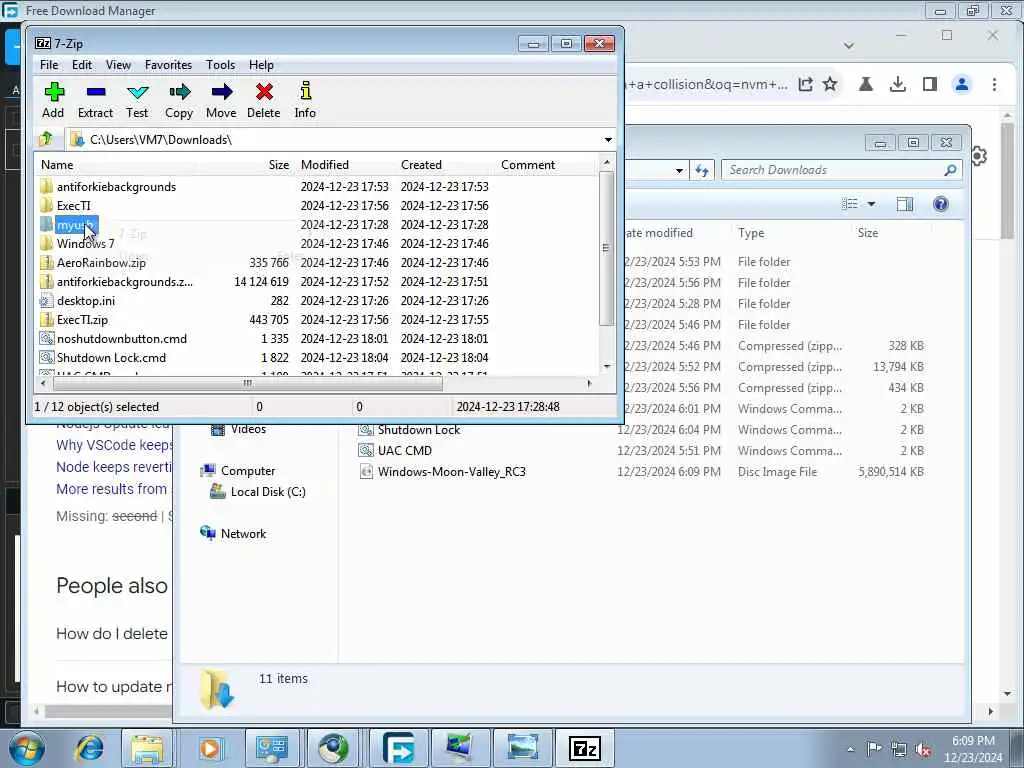Open the Favorites menu
This screenshot has height=768, width=1024.
(168, 65)
